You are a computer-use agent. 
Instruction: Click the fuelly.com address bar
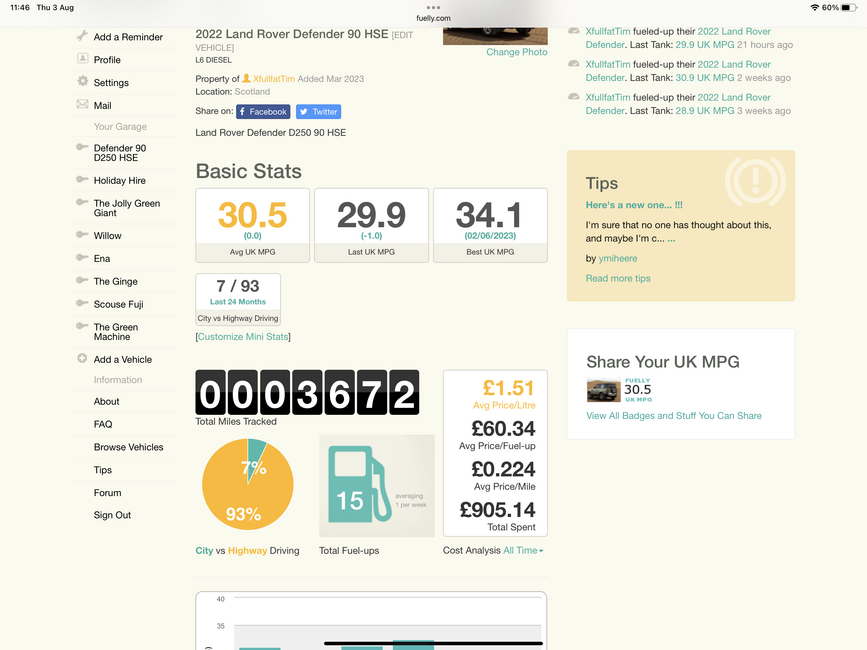point(434,18)
